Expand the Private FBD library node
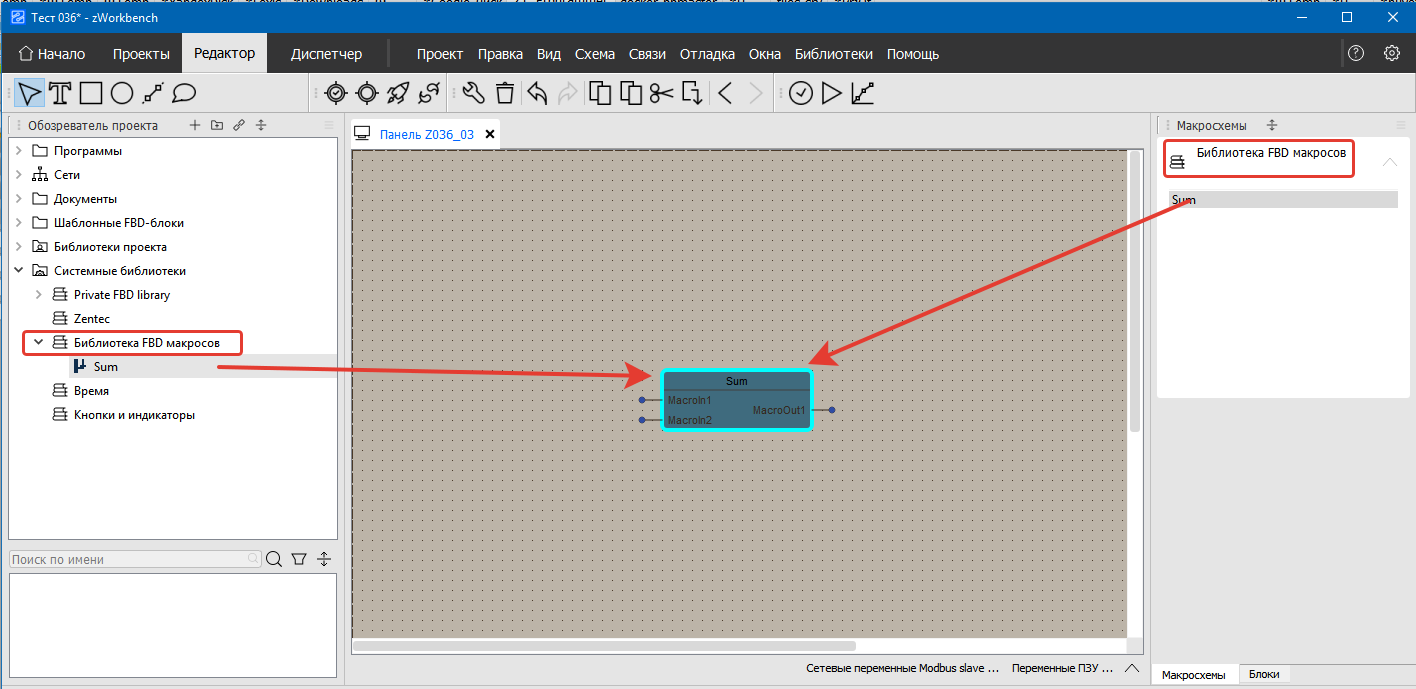Viewport: 1416px width, 689px height. pyautogui.click(x=38, y=295)
